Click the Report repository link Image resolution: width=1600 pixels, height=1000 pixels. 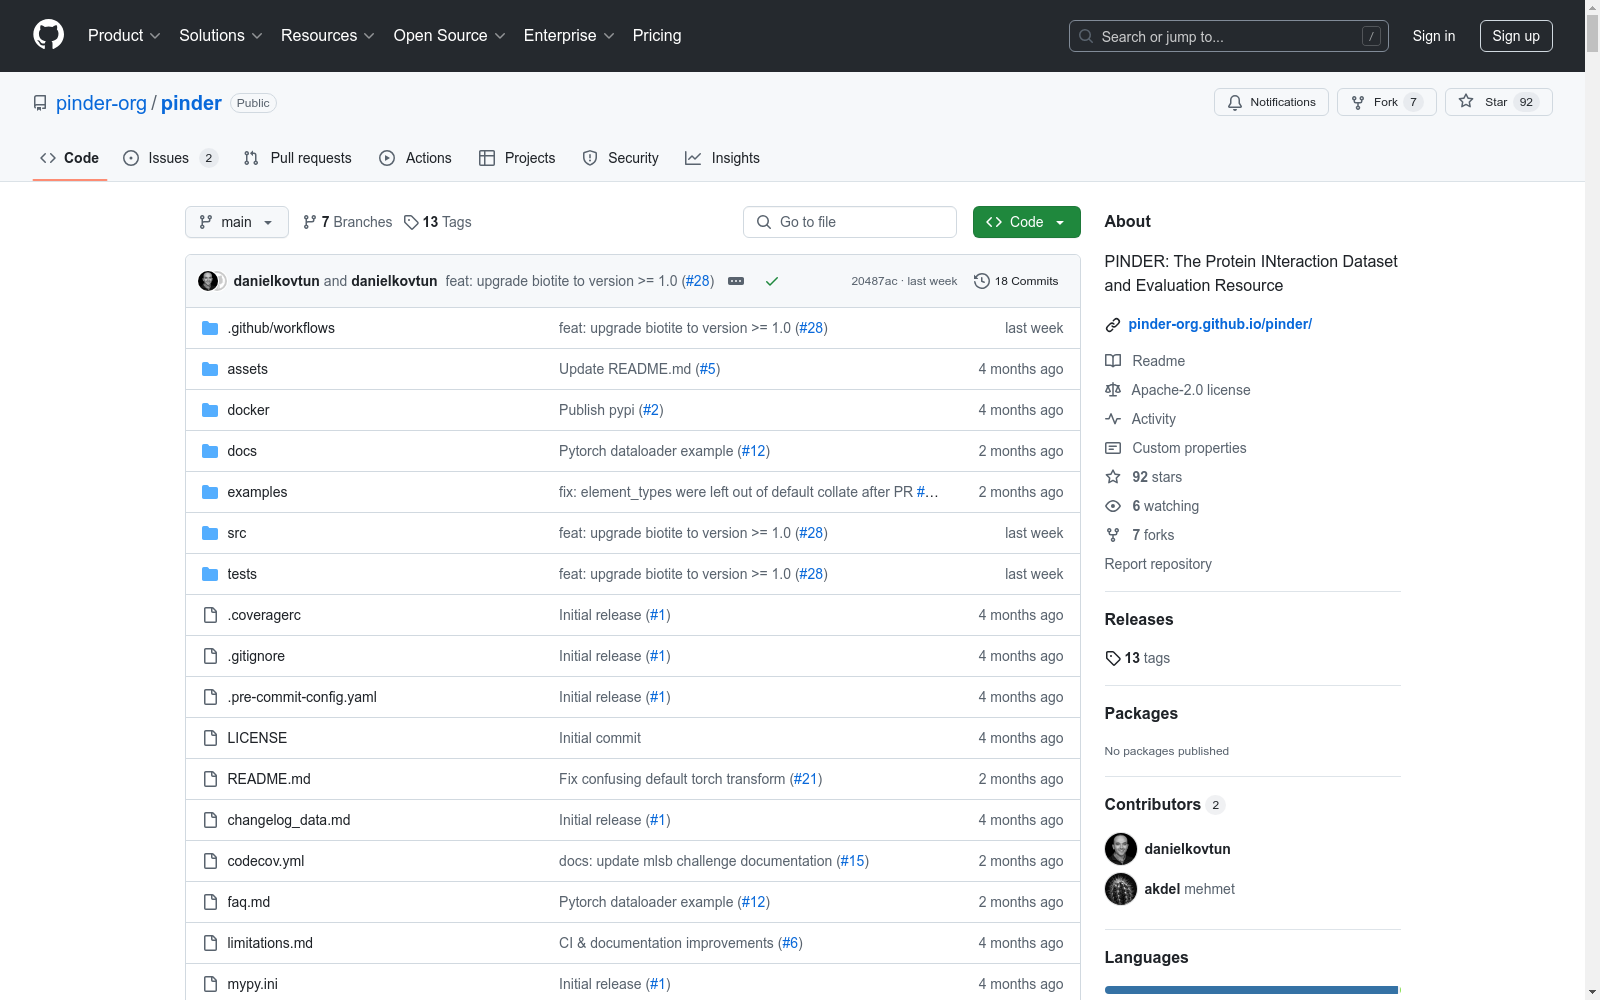pos(1158,564)
